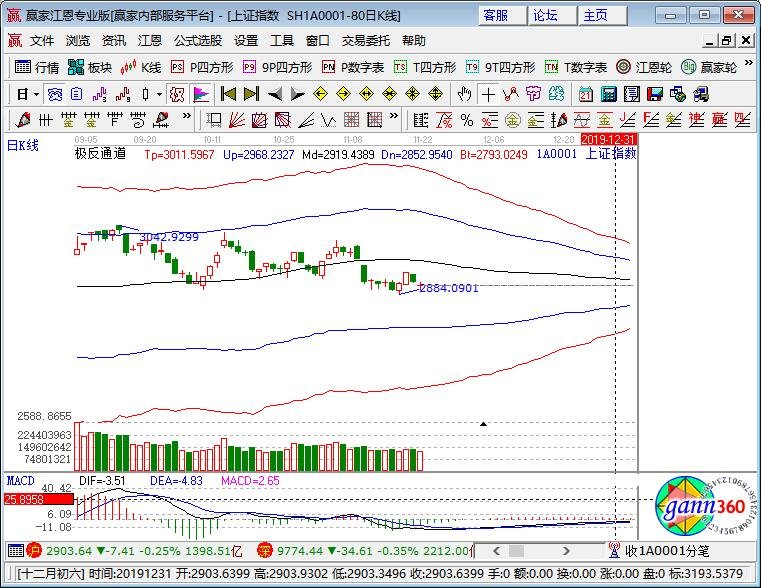Open the 赢家轮 Big wheel

[709, 67]
